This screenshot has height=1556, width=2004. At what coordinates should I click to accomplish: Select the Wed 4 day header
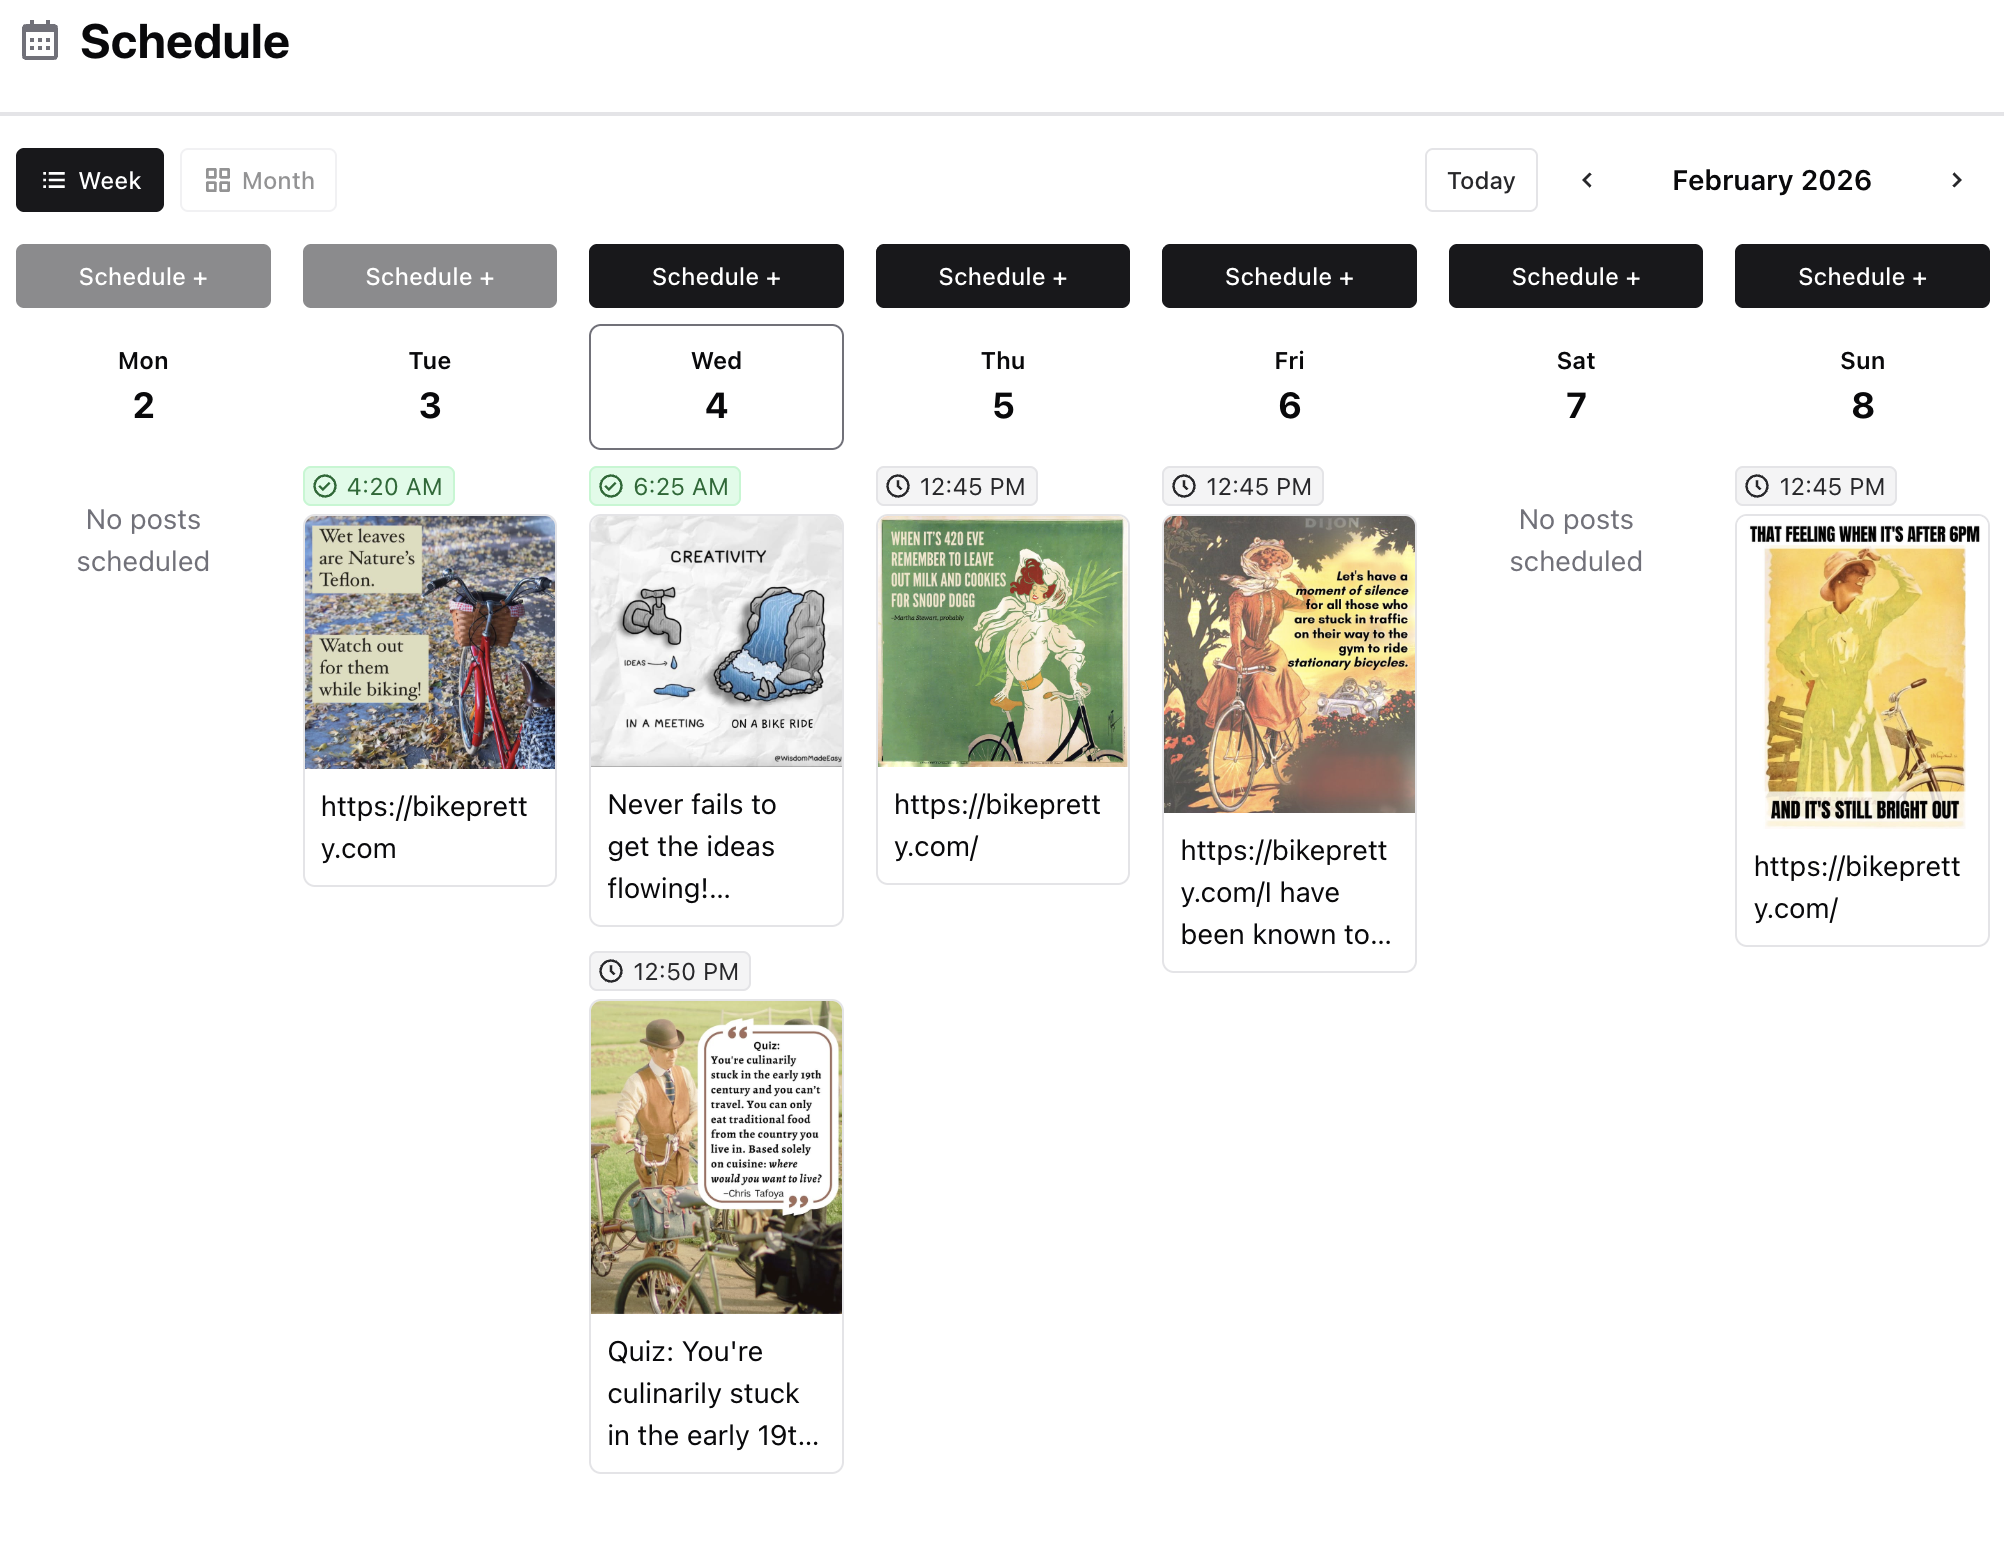pos(716,387)
